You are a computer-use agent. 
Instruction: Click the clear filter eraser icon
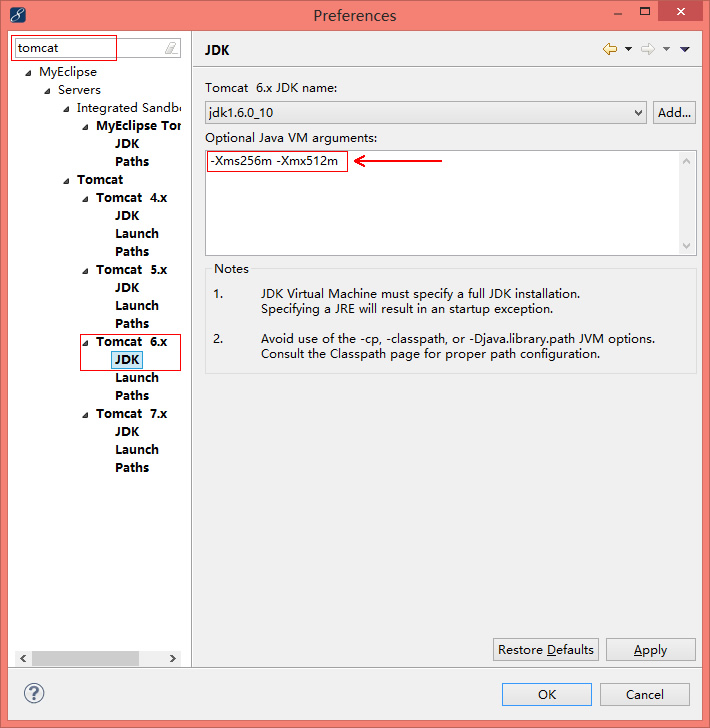[x=171, y=48]
